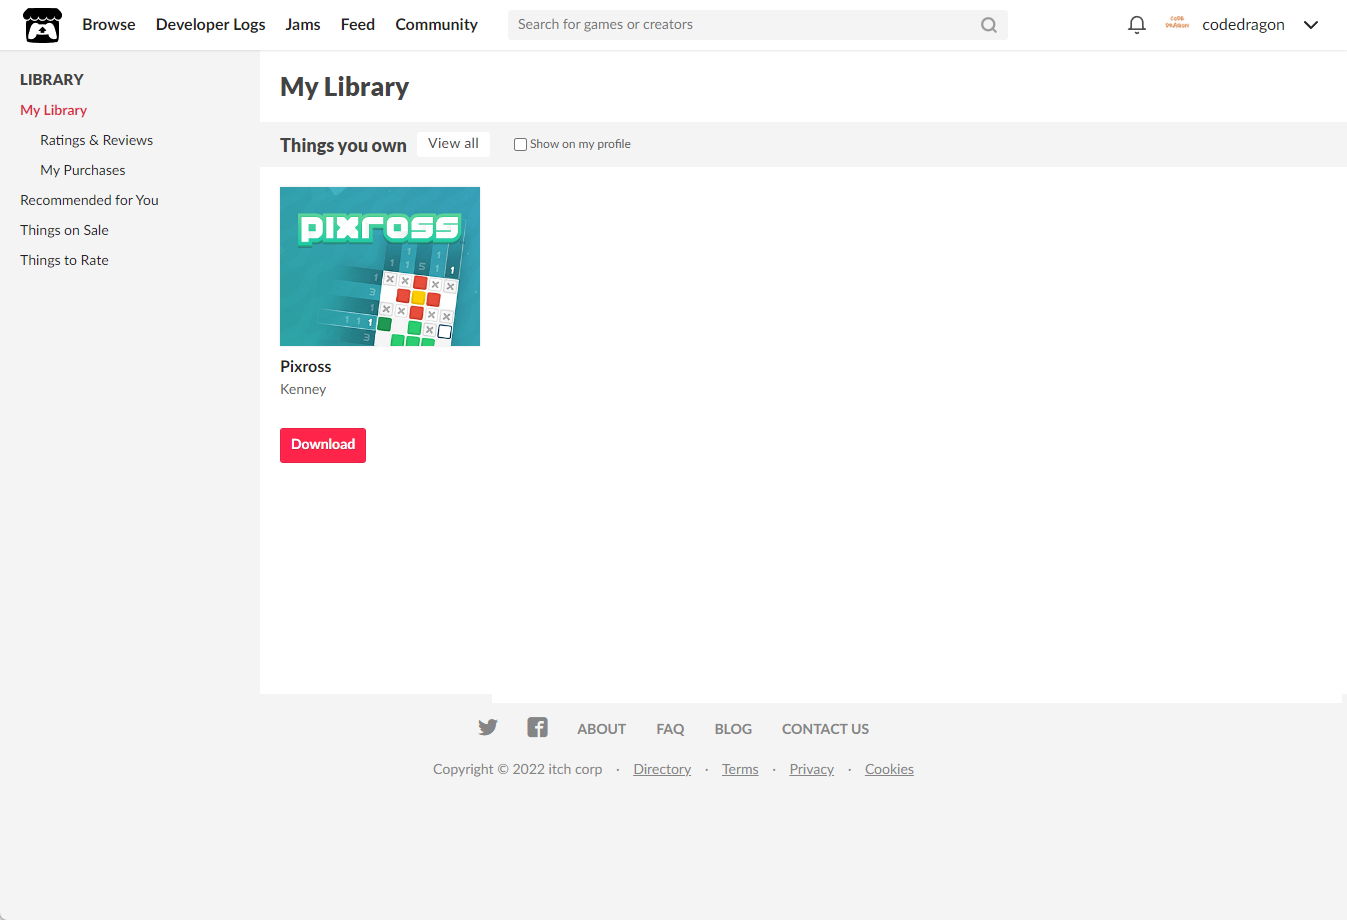Select My Library in sidebar

click(x=54, y=110)
